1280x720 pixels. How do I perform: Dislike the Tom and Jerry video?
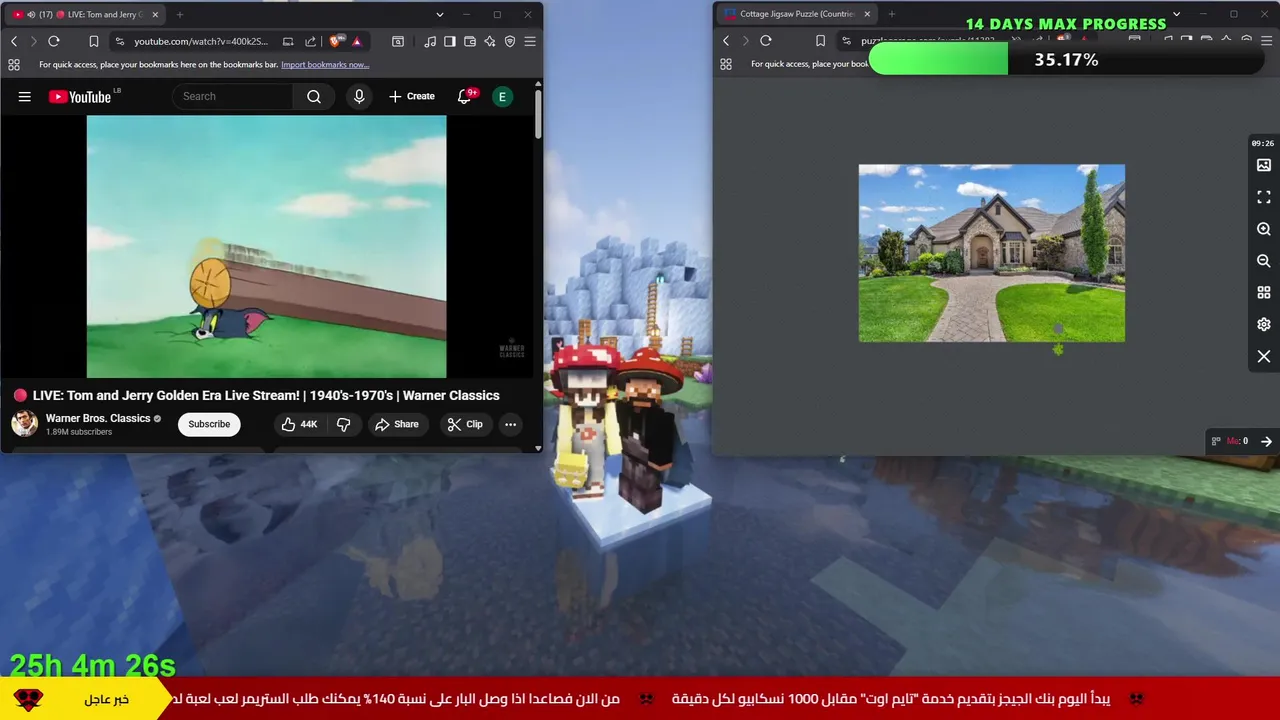343,424
